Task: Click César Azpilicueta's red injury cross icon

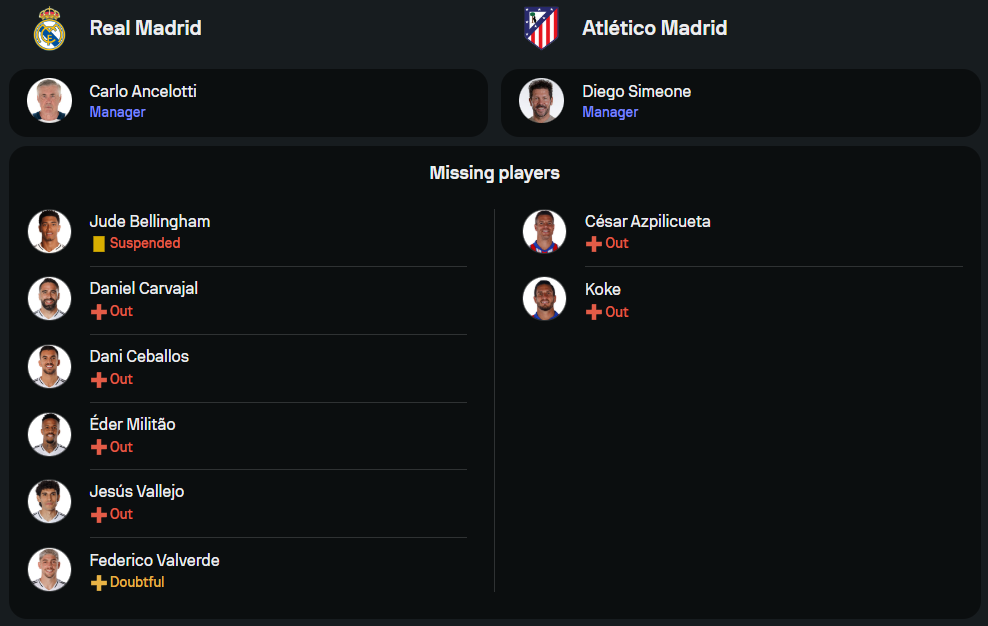Action: (x=593, y=243)
